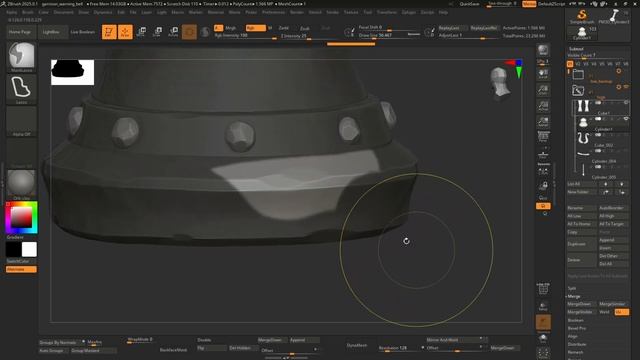Open the Help menu
Screen dimensions: 640x360
(443, 12)
